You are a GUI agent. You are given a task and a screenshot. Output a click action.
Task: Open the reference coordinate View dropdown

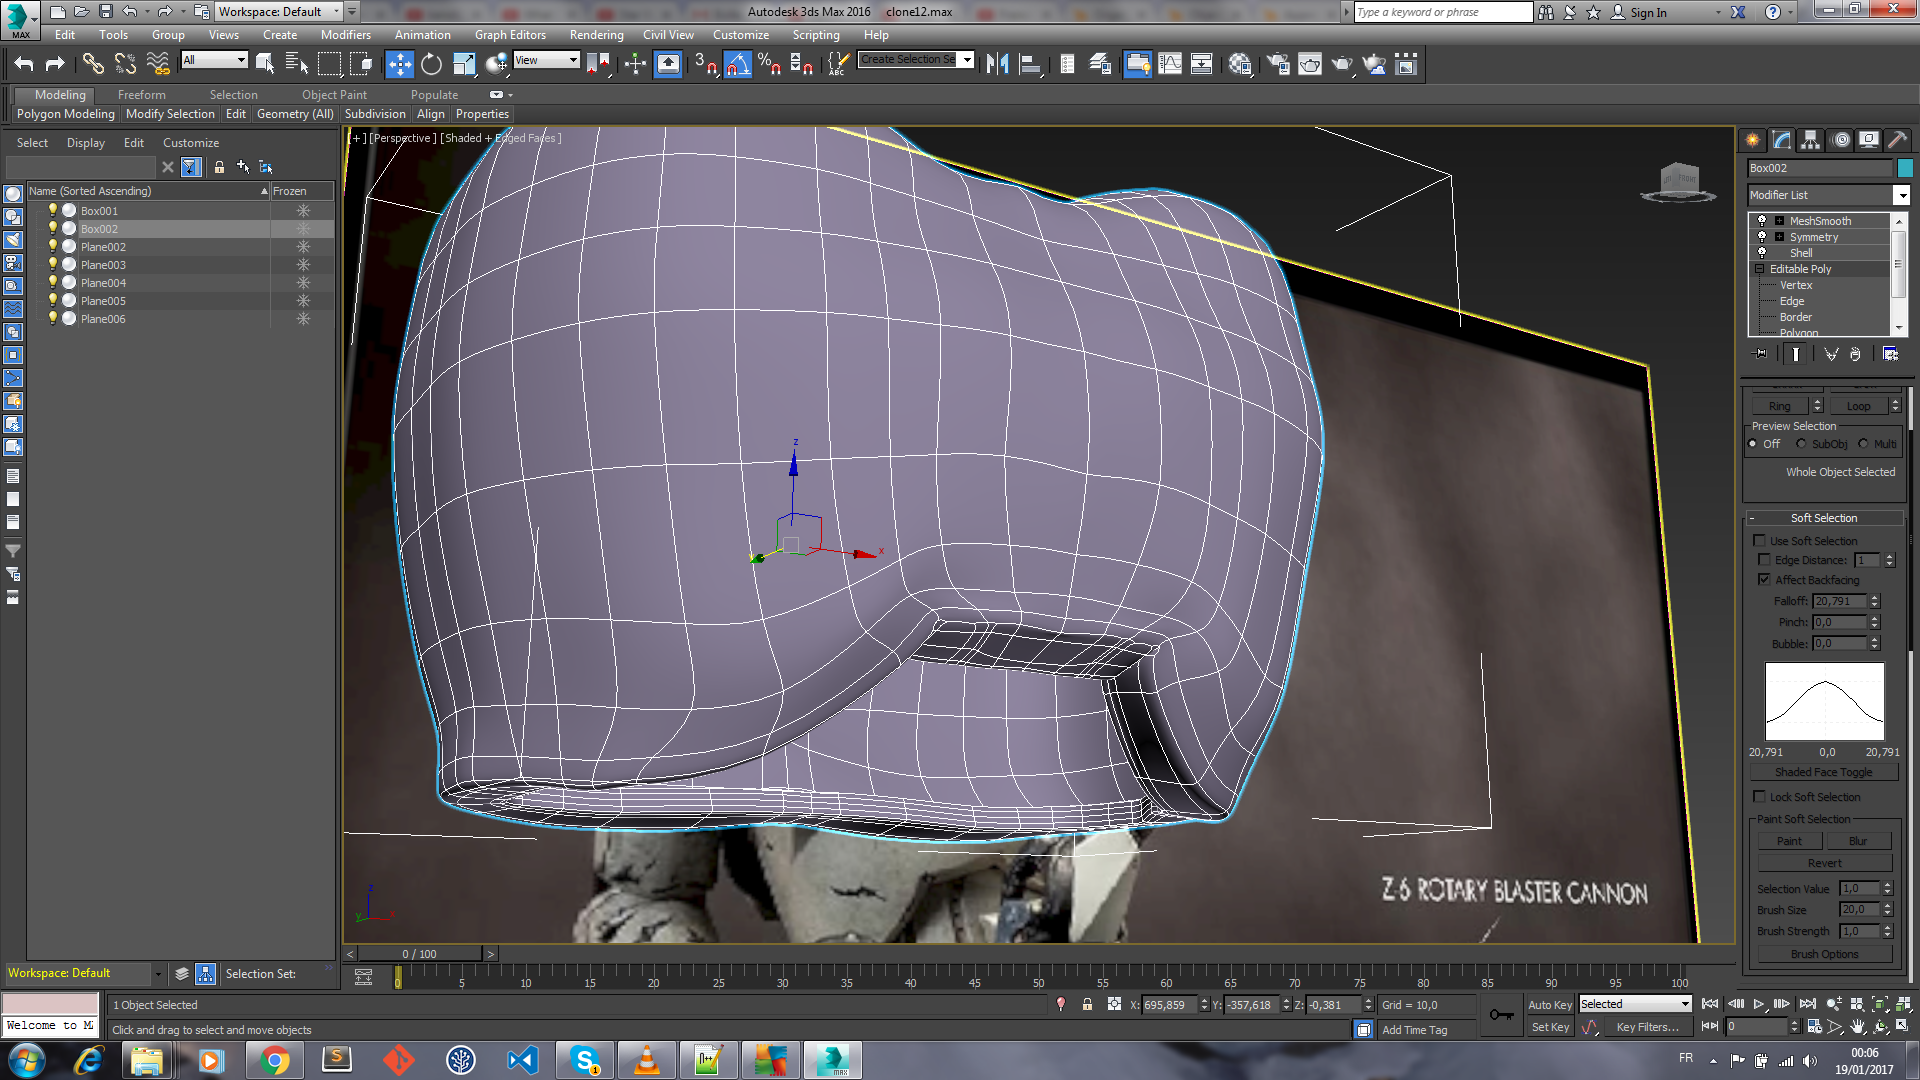tap(546, 60)
